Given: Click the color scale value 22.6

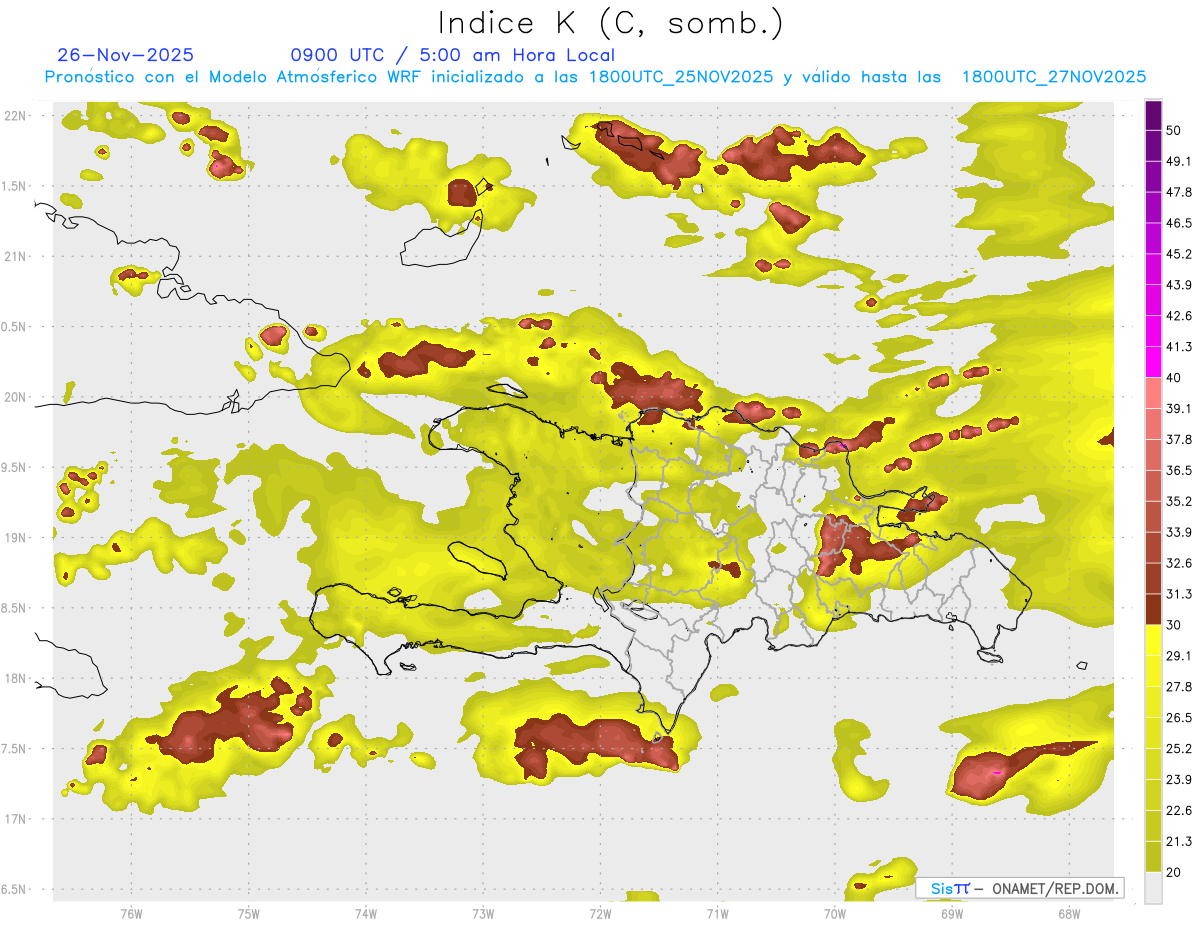Looking at the screenshot, I should click(x=1179, y=811).
